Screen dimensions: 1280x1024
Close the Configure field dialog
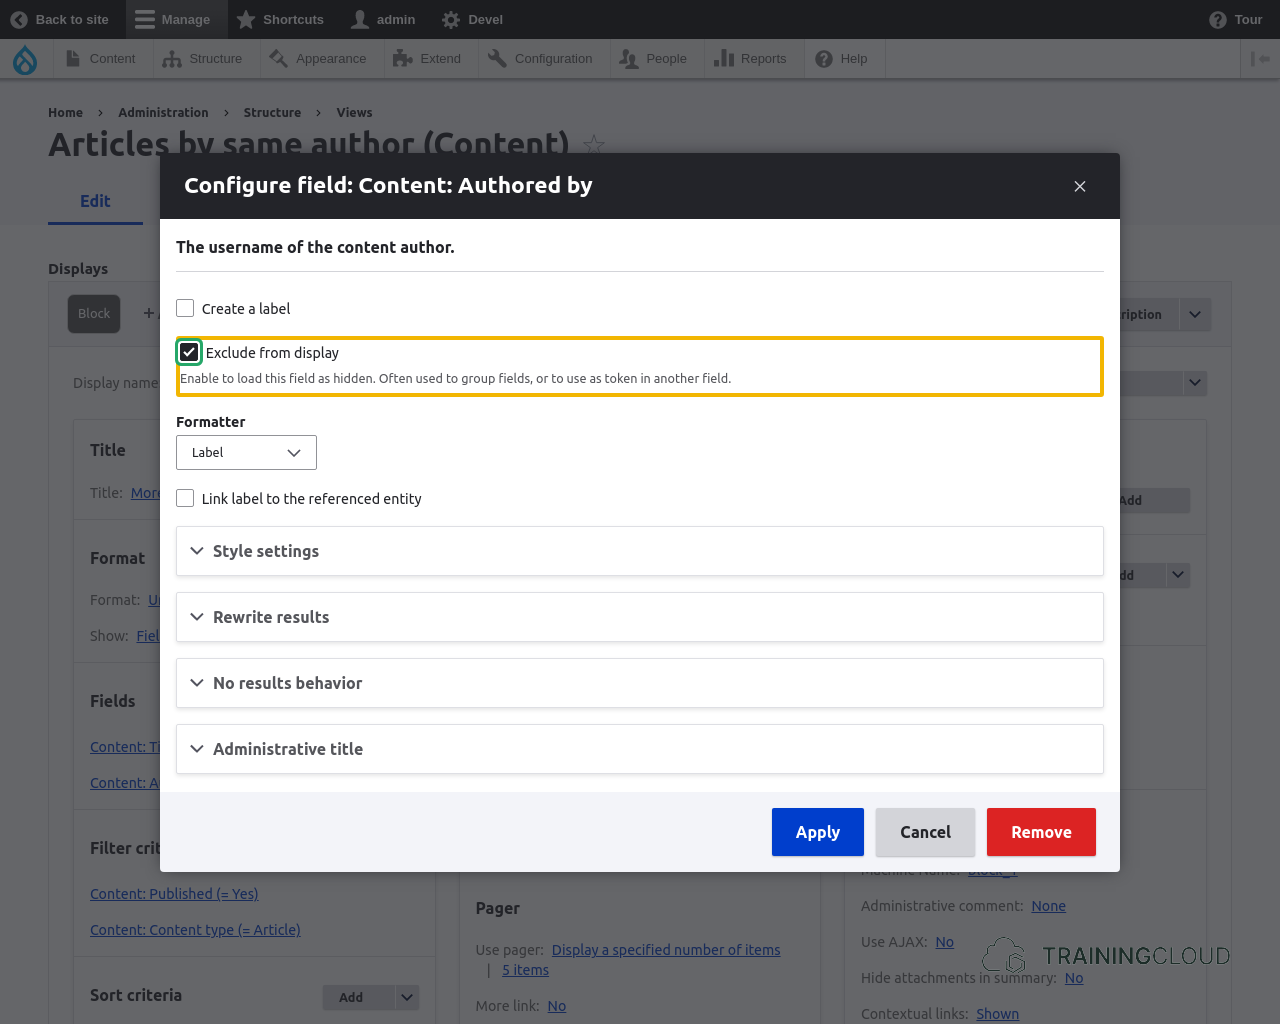(x=1080, y=186)
